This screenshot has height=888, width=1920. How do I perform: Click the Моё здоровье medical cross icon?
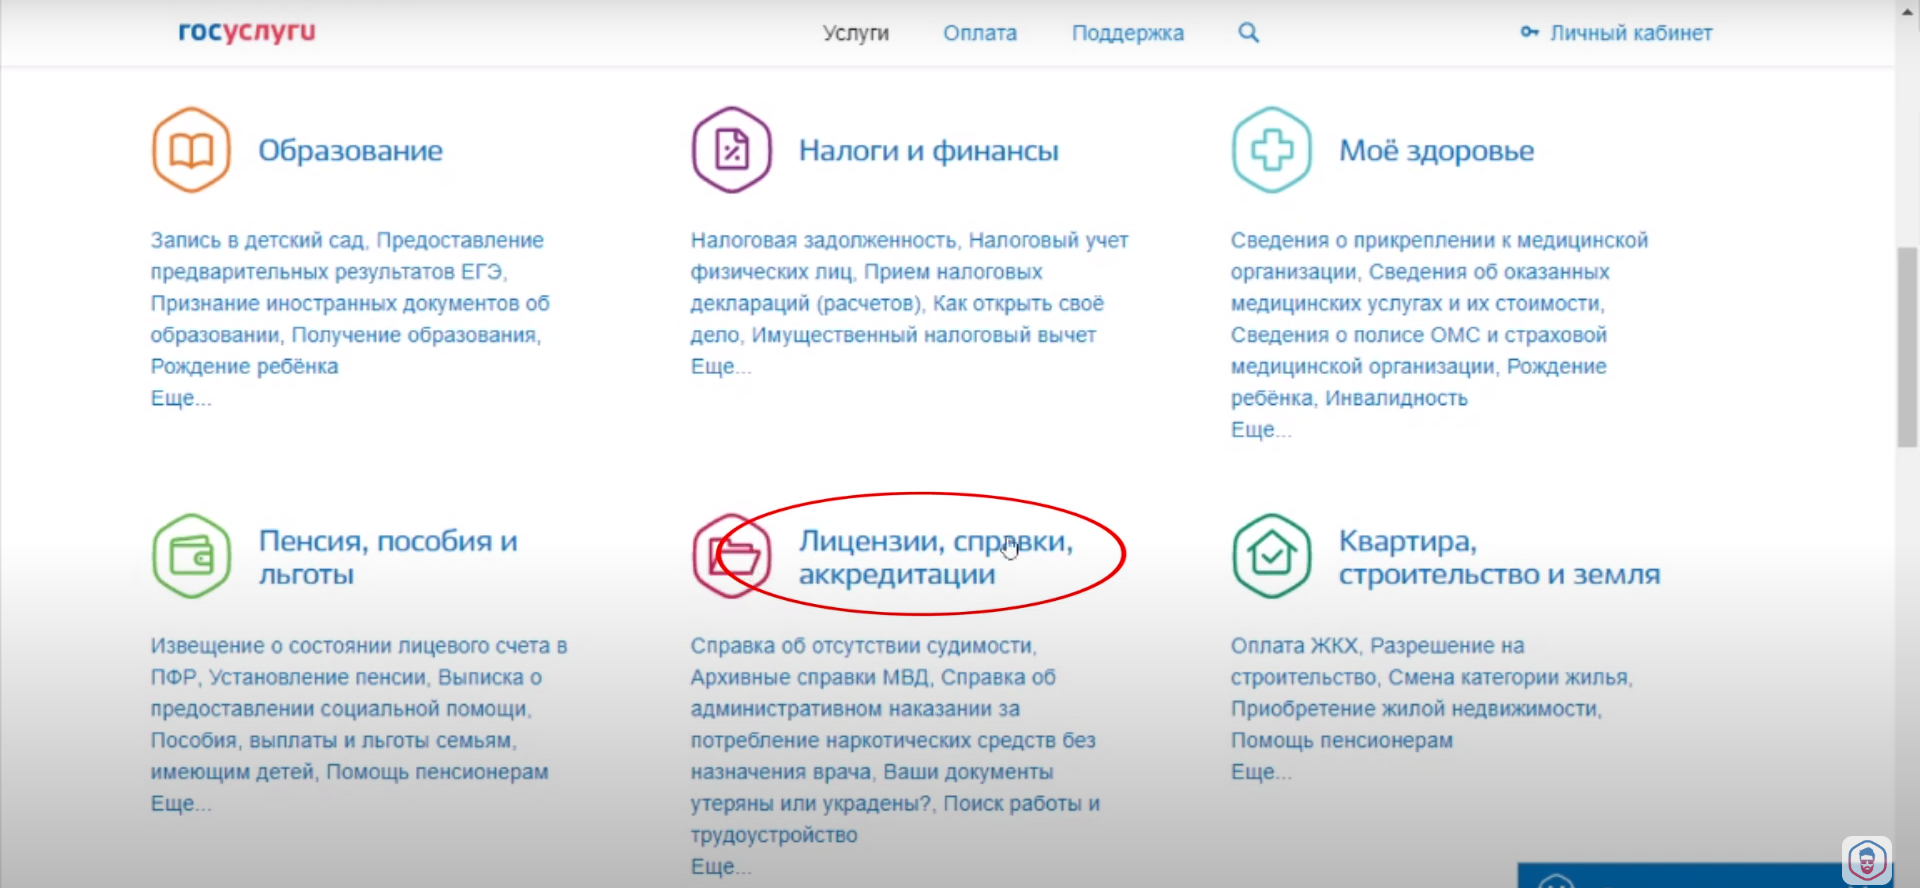[1271, 151]
